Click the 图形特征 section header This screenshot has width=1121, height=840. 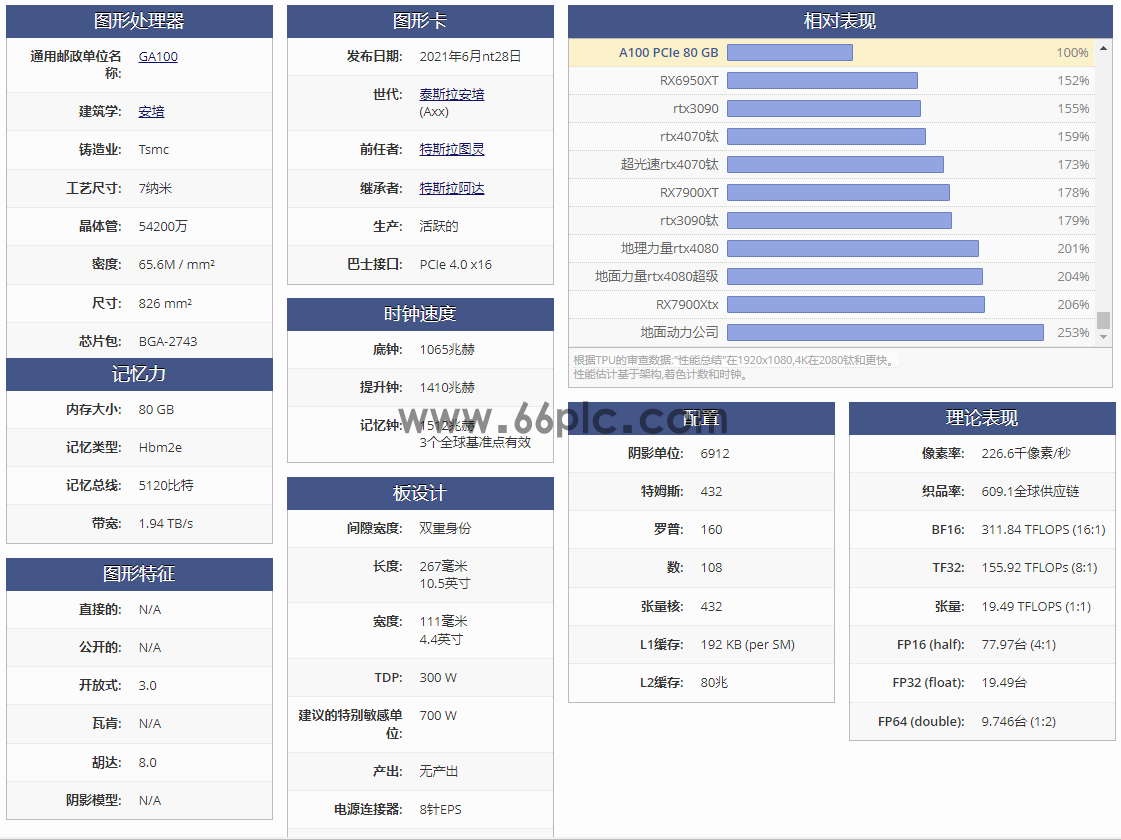coord(139,574)
